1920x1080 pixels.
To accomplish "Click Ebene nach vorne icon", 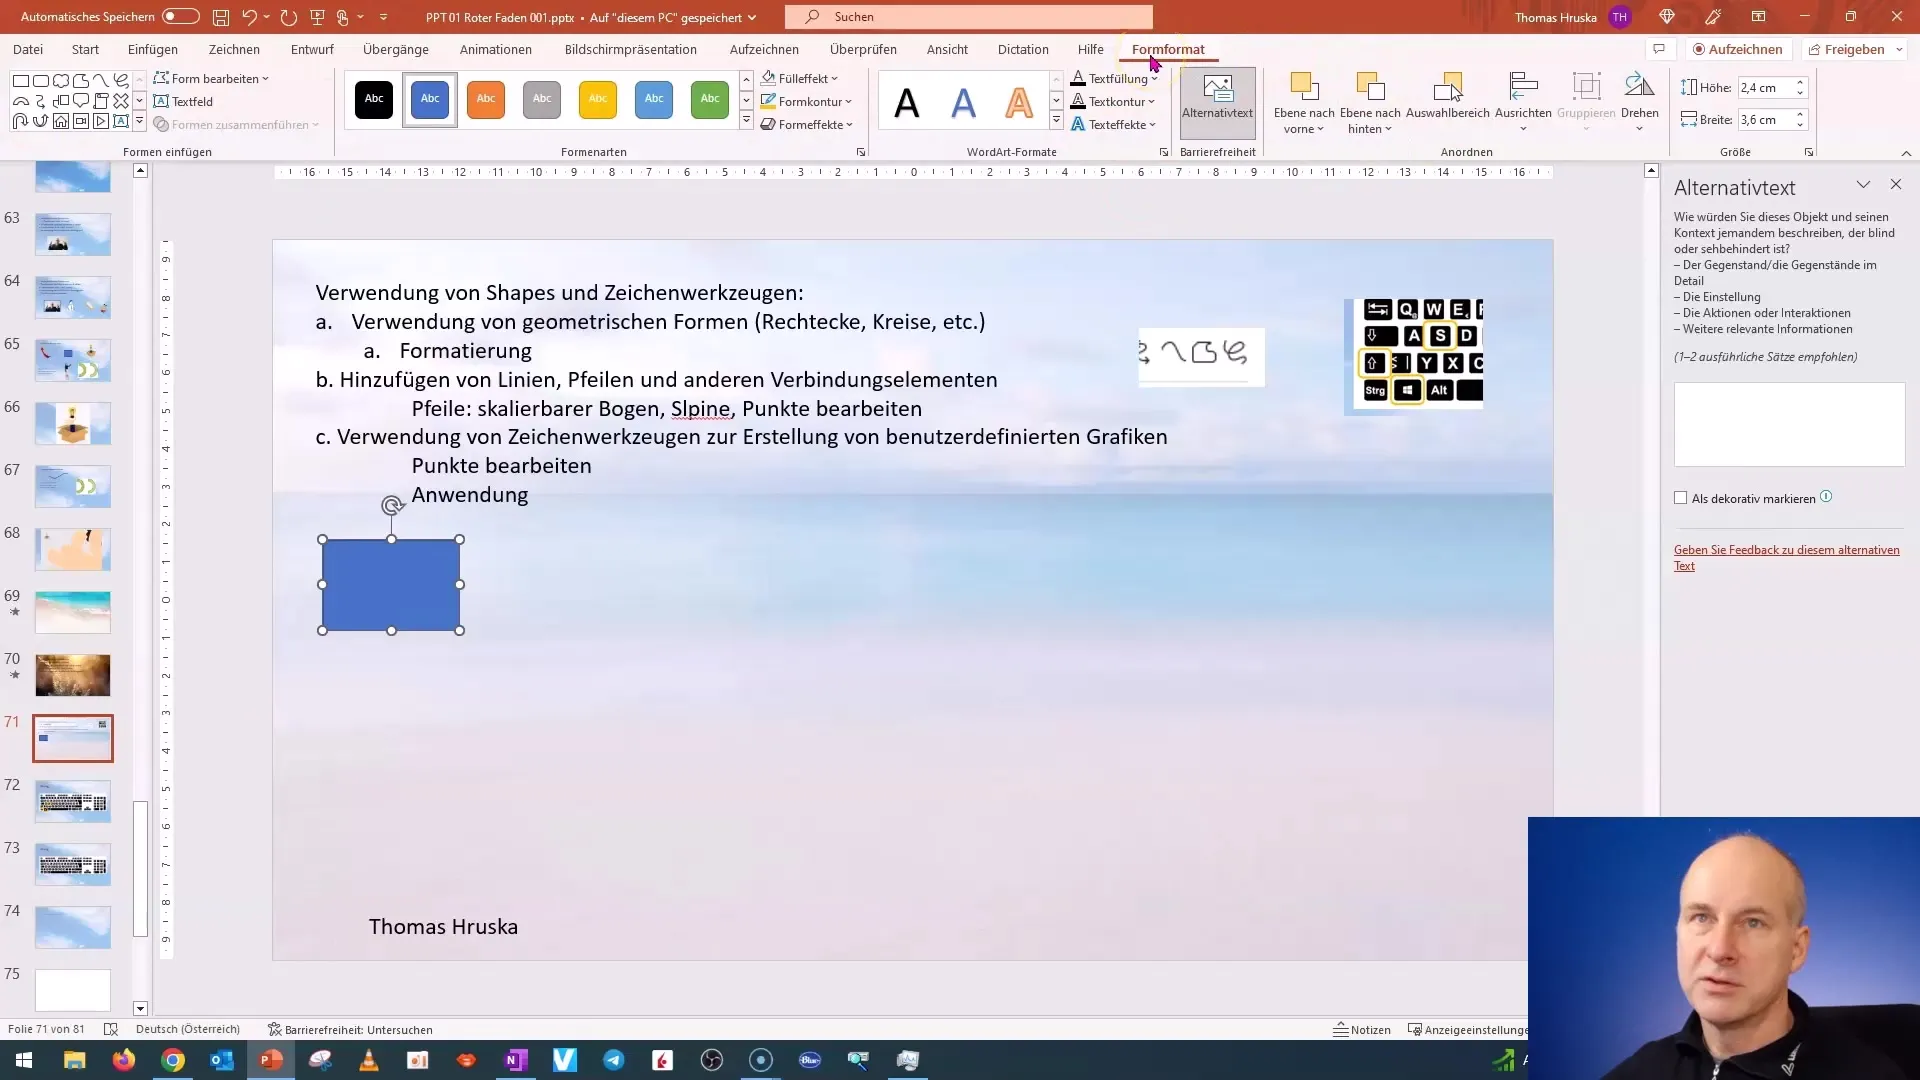I will coord(1304,88).
